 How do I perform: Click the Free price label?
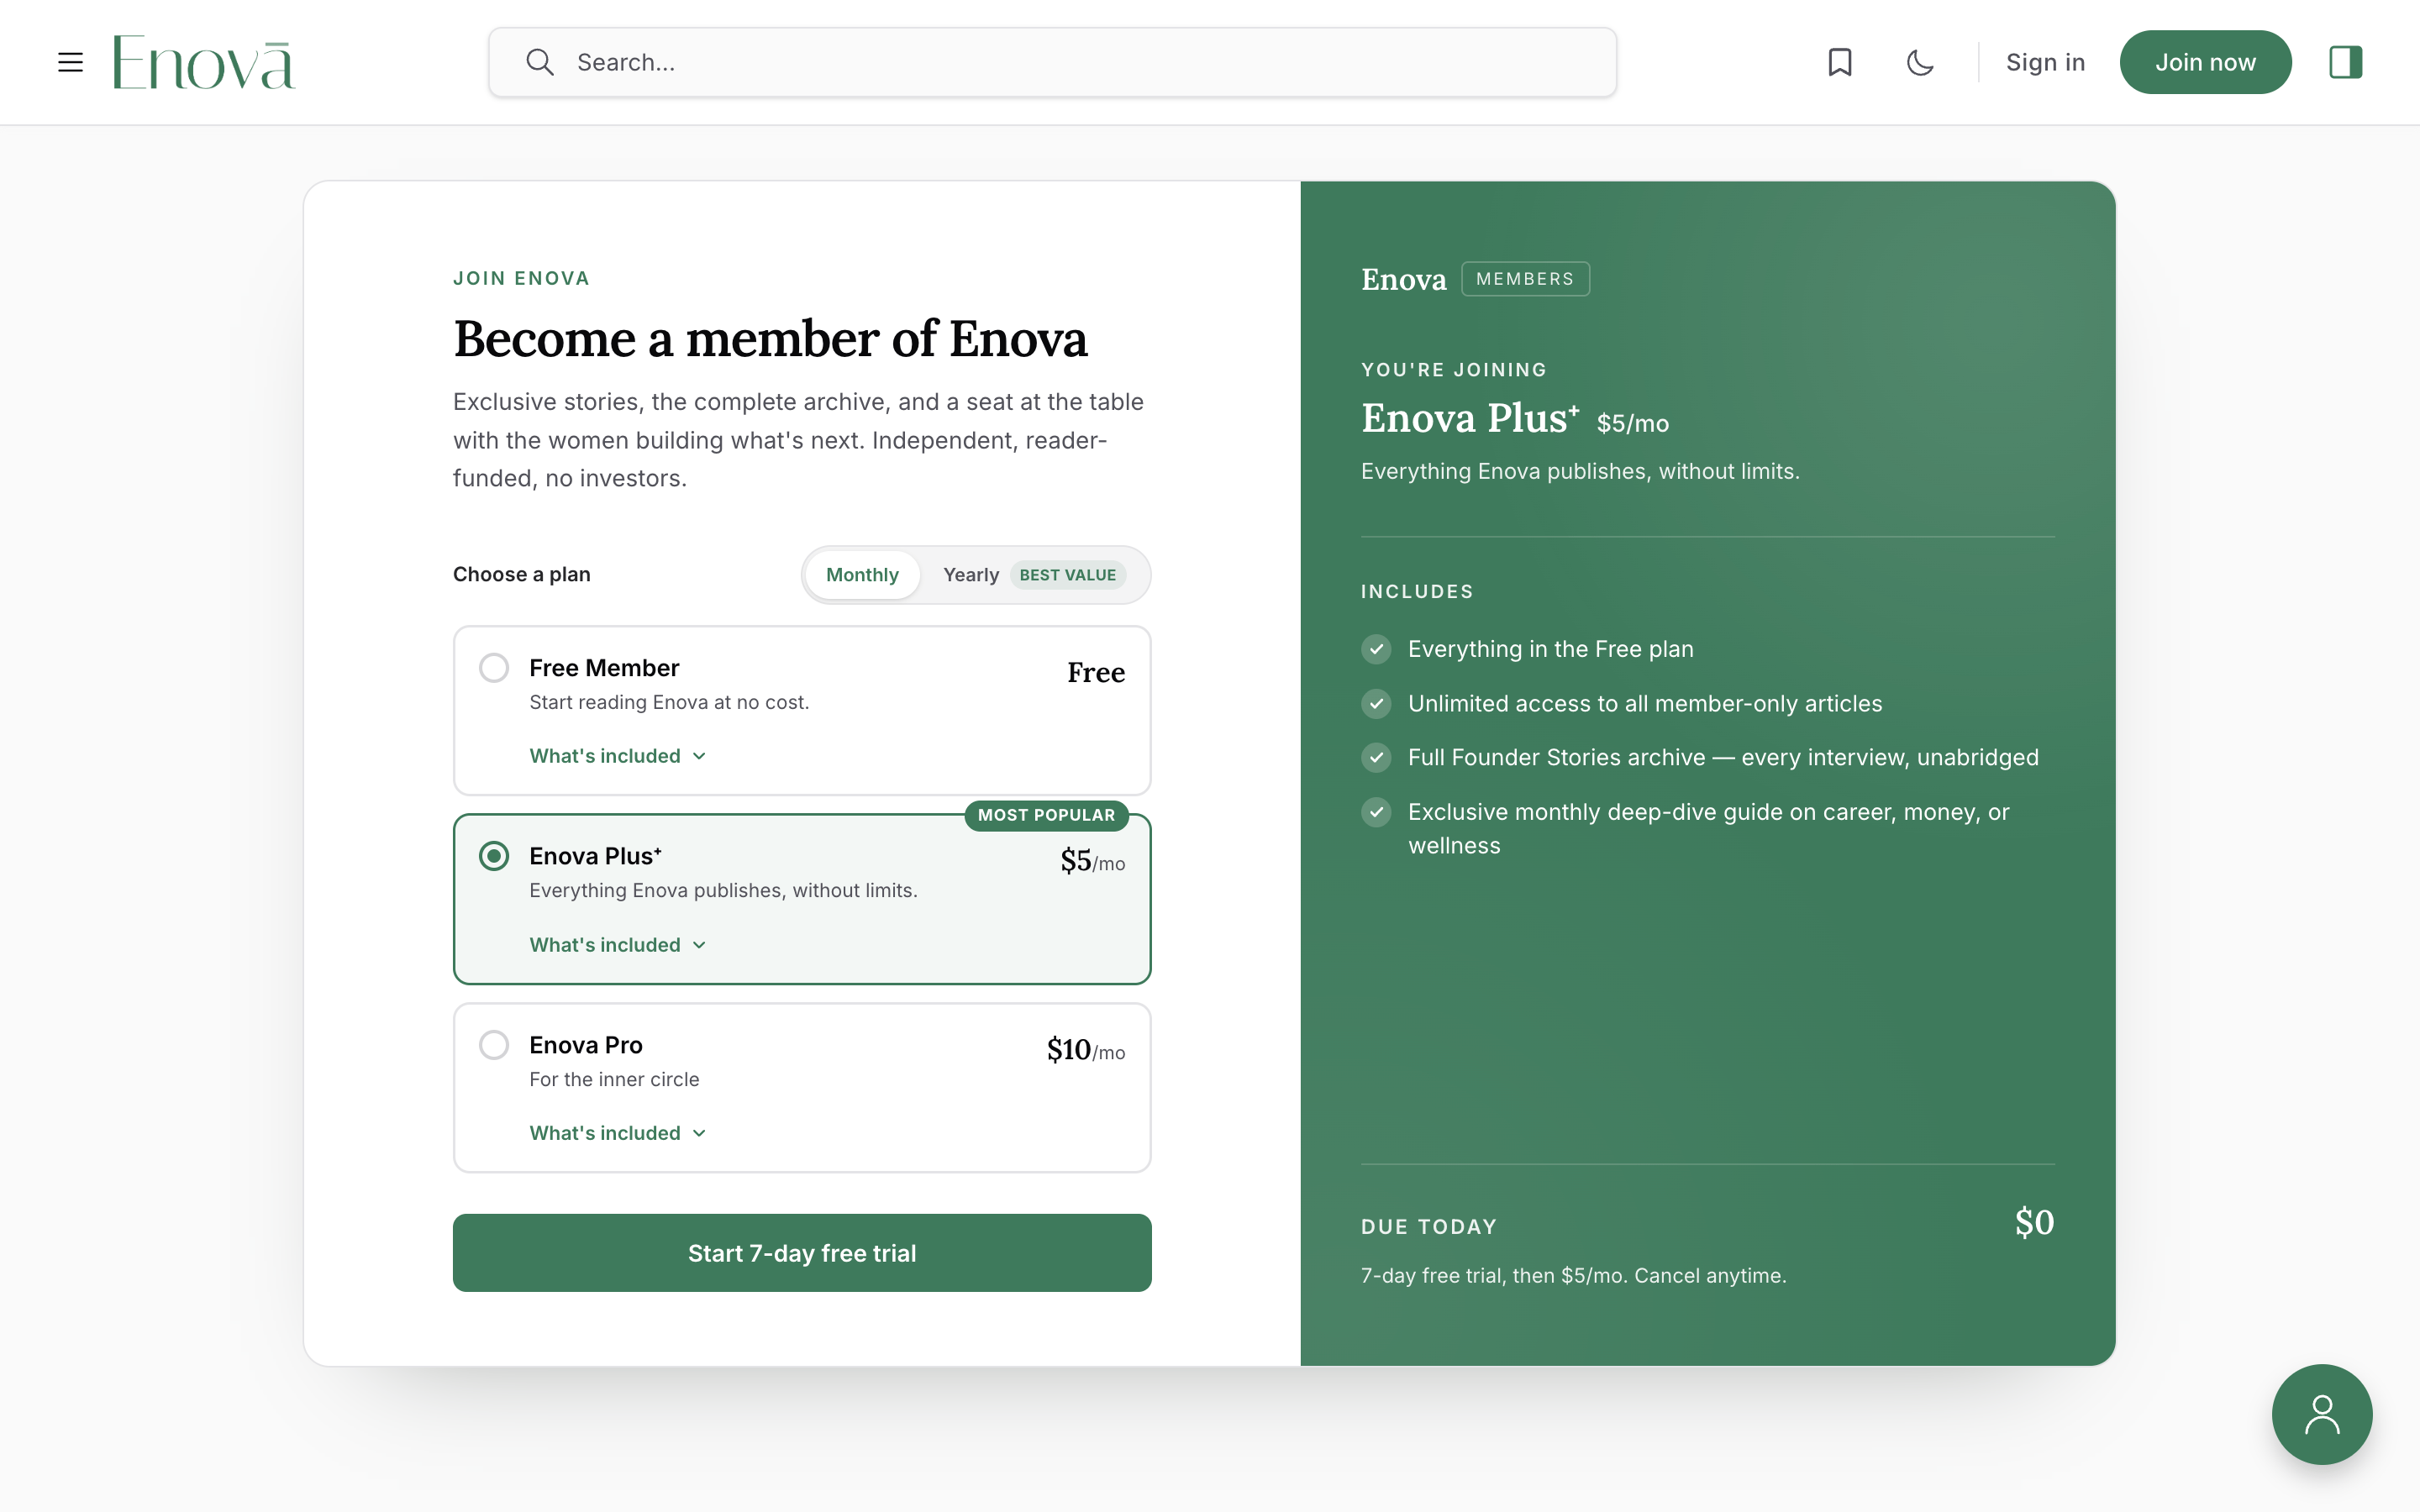[x=1096, y=672]
